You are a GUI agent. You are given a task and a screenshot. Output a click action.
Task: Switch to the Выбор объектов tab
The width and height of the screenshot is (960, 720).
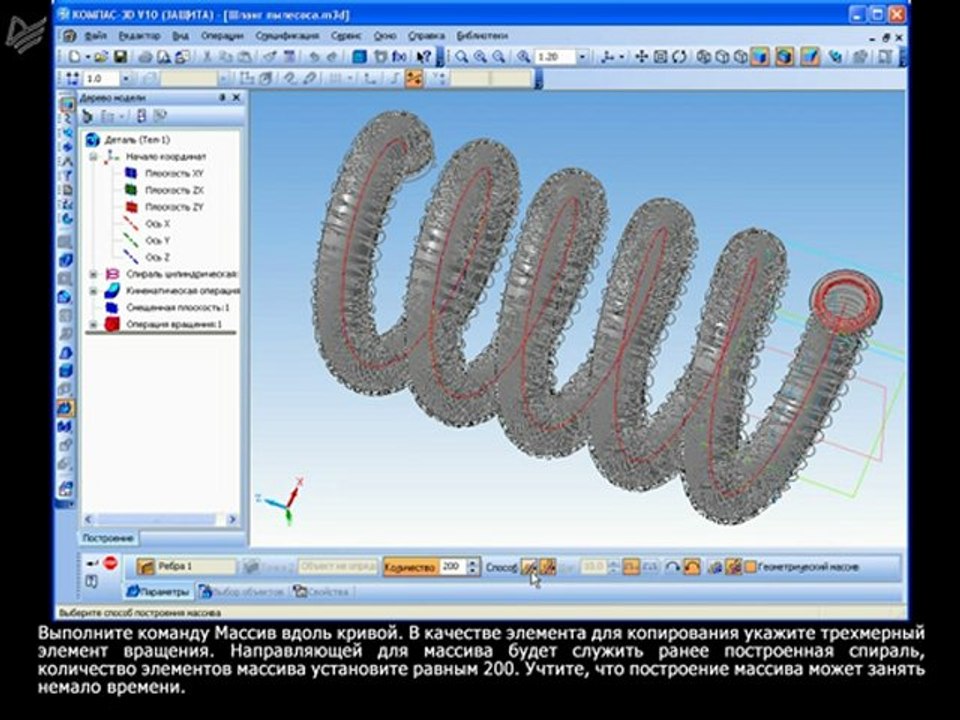(241, 591)
